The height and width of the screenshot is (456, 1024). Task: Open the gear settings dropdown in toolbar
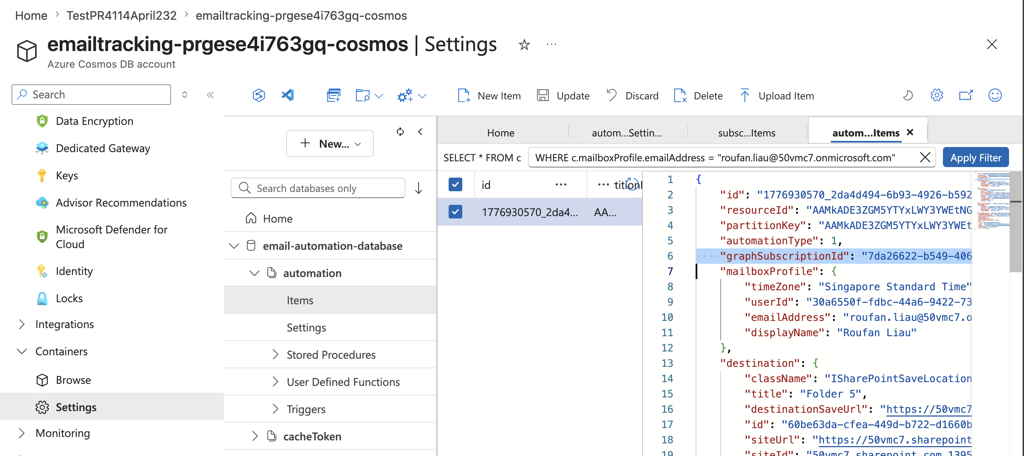pyautogui.click(x=412, y=95)
